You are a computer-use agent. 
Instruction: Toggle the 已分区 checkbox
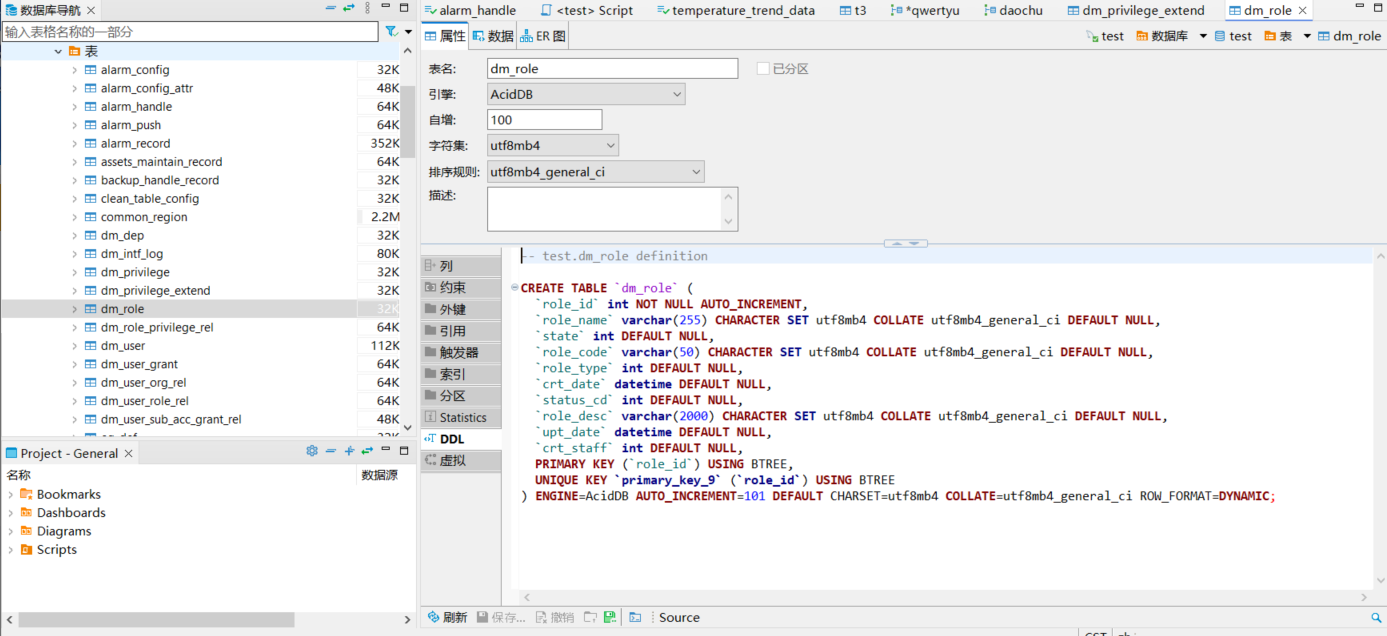(763, 69)
